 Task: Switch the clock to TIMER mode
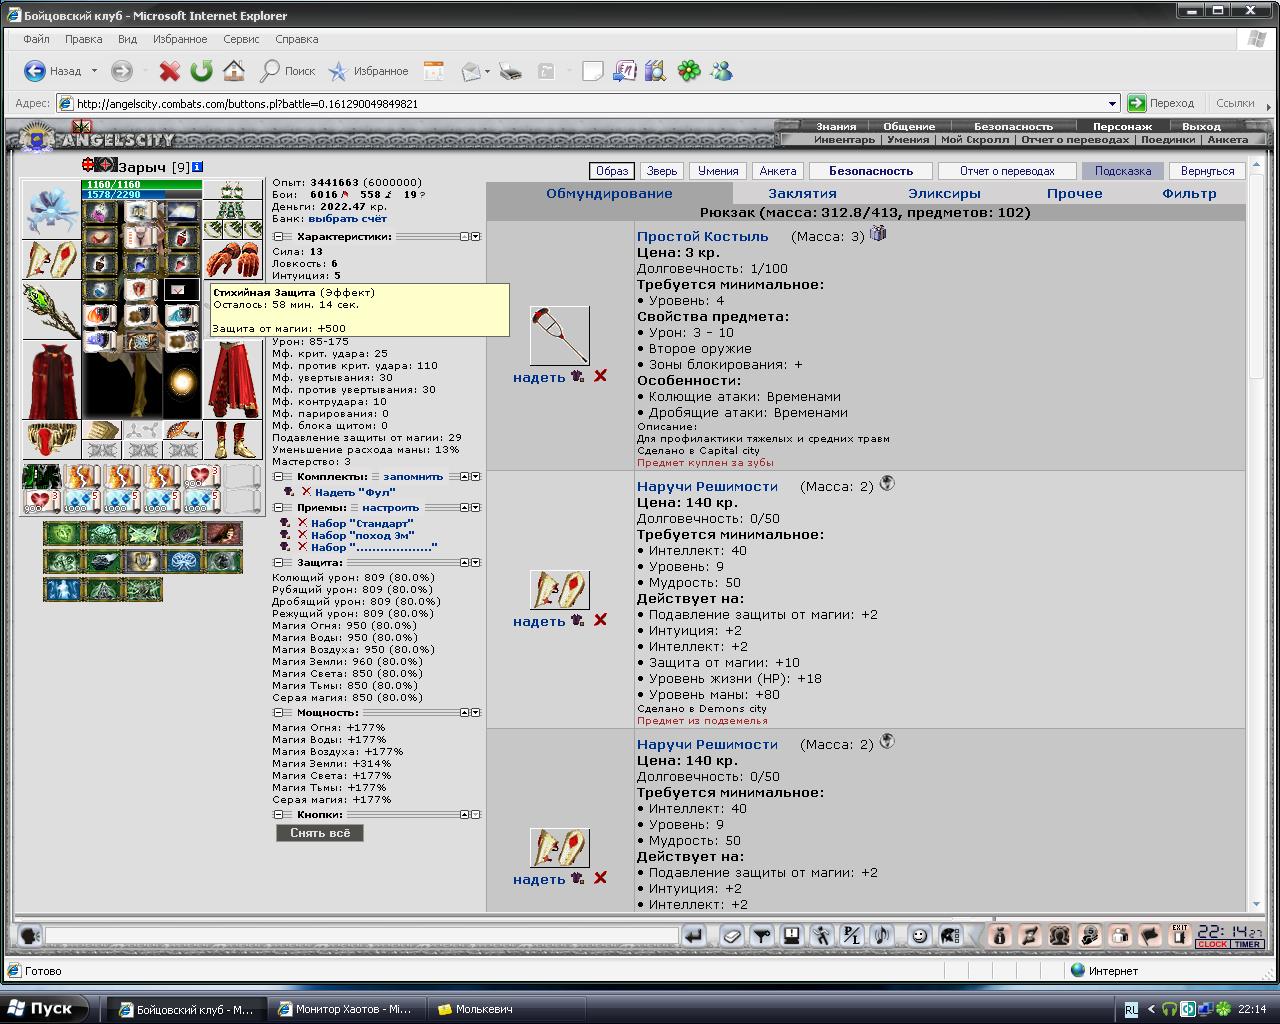pyautogui.click(x=1246, y=944)
